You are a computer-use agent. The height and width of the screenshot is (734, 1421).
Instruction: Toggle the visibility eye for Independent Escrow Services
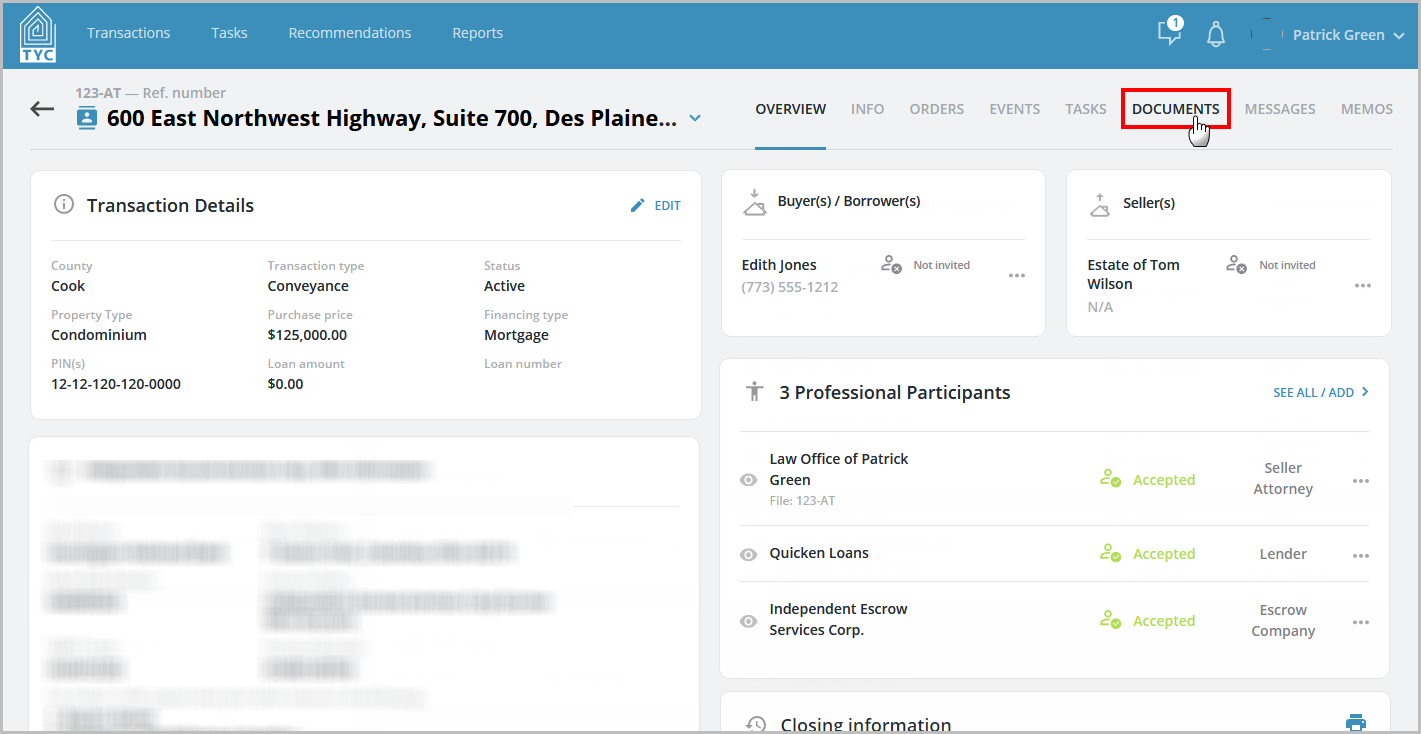tap(748, 621)
